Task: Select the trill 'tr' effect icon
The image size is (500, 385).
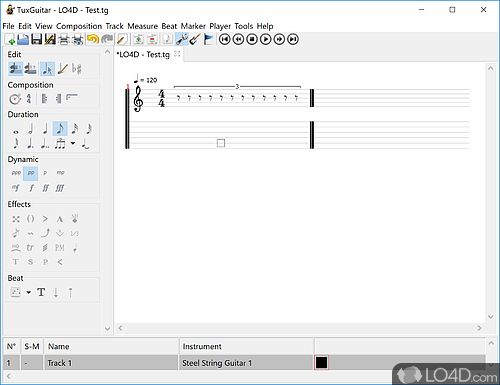Action: point(30,248)
